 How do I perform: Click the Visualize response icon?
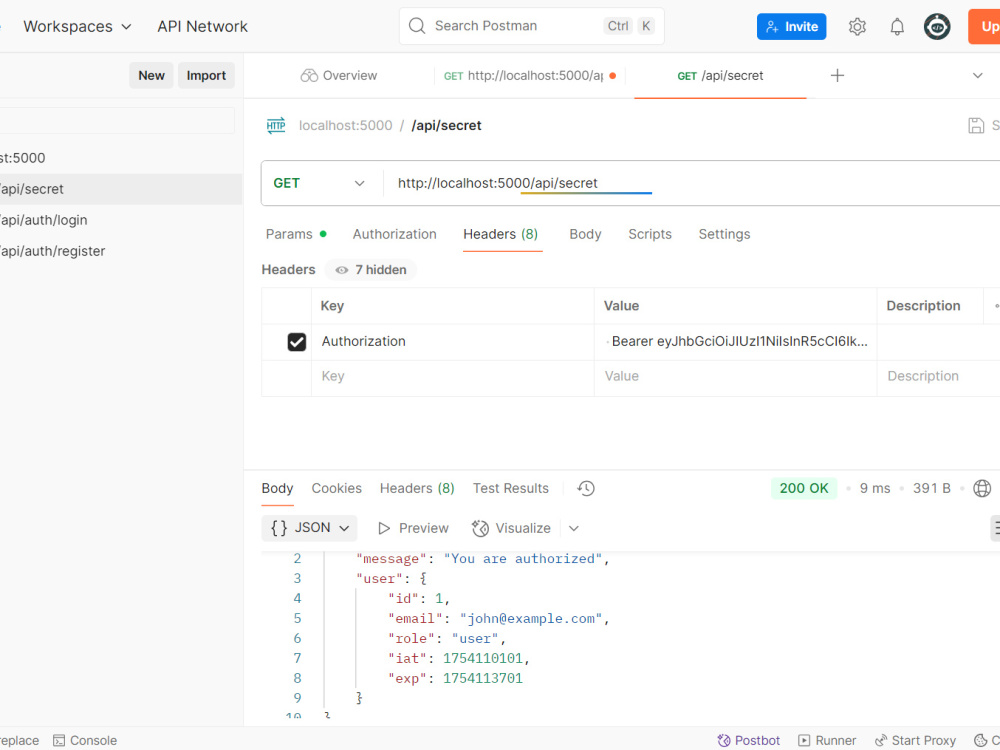coord(480,528)
